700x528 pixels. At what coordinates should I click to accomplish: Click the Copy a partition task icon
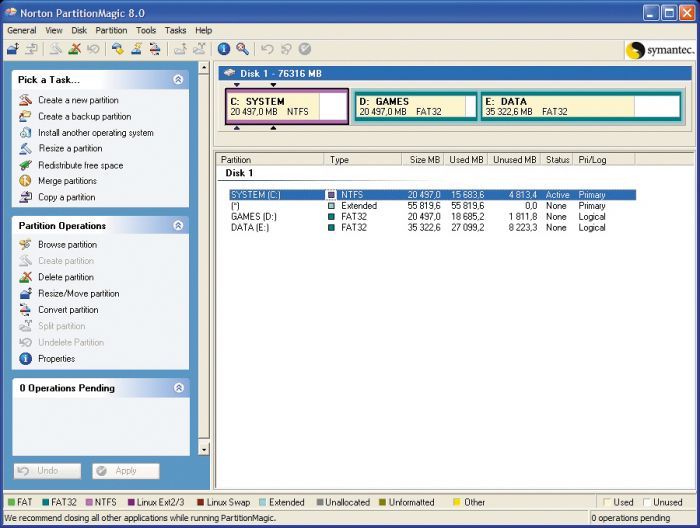point(25,197)
